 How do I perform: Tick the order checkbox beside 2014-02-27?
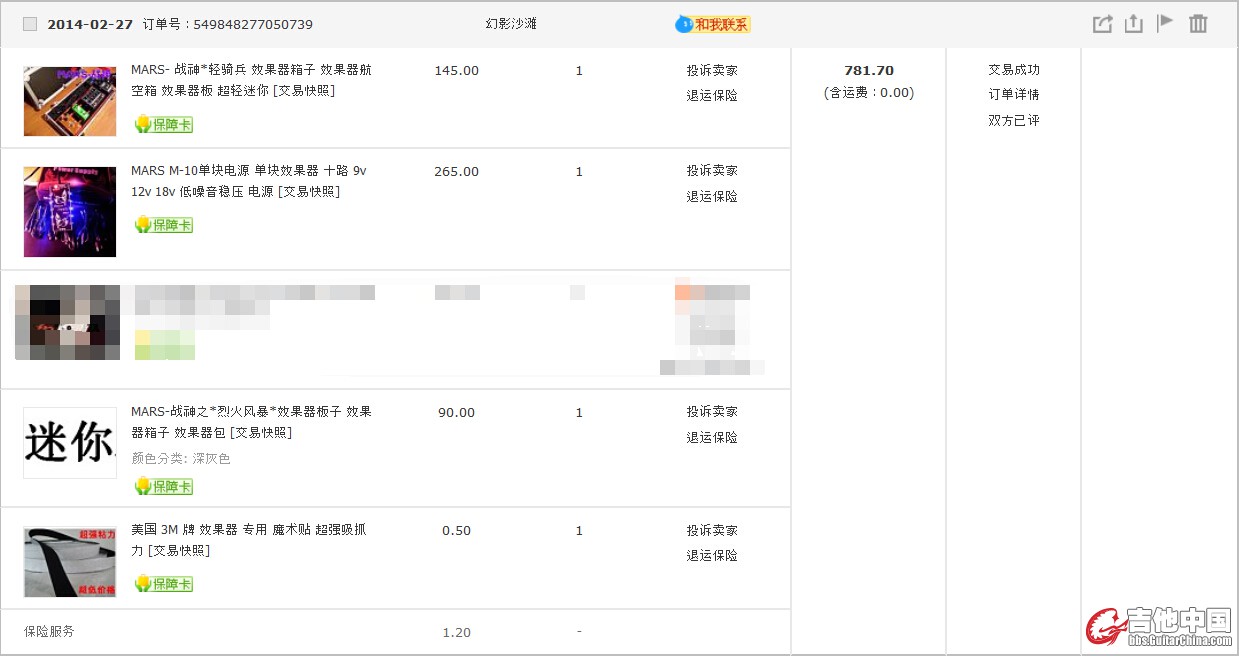tap(30, 24)
